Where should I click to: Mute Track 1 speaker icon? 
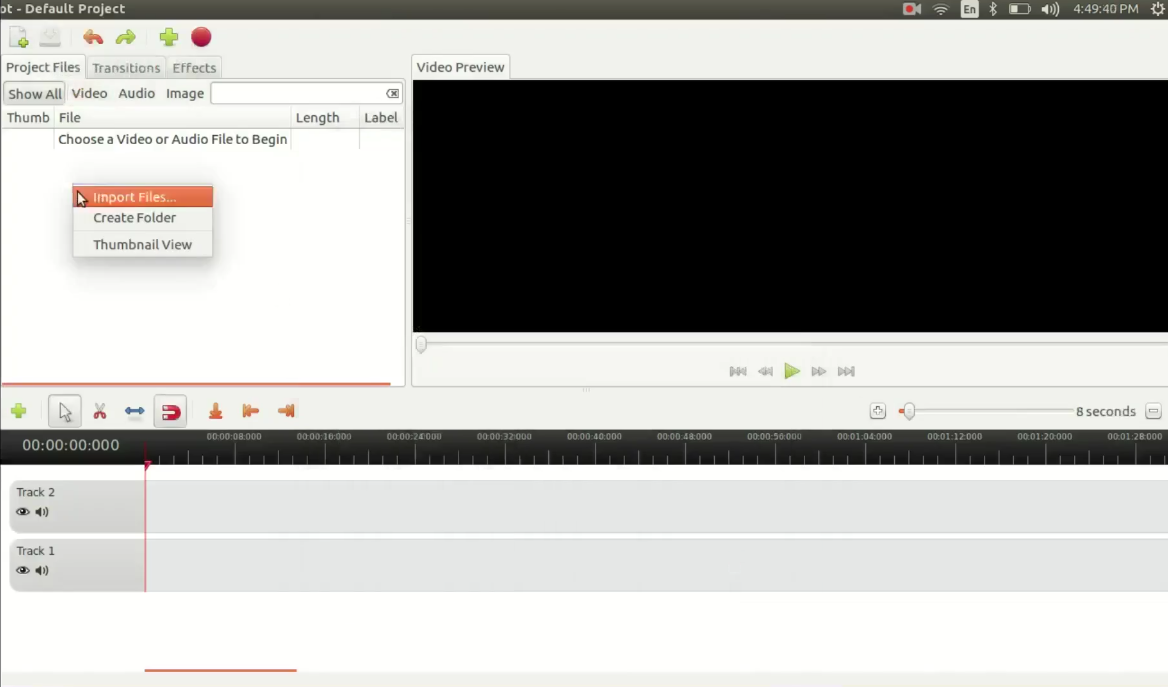pos(42,571)
